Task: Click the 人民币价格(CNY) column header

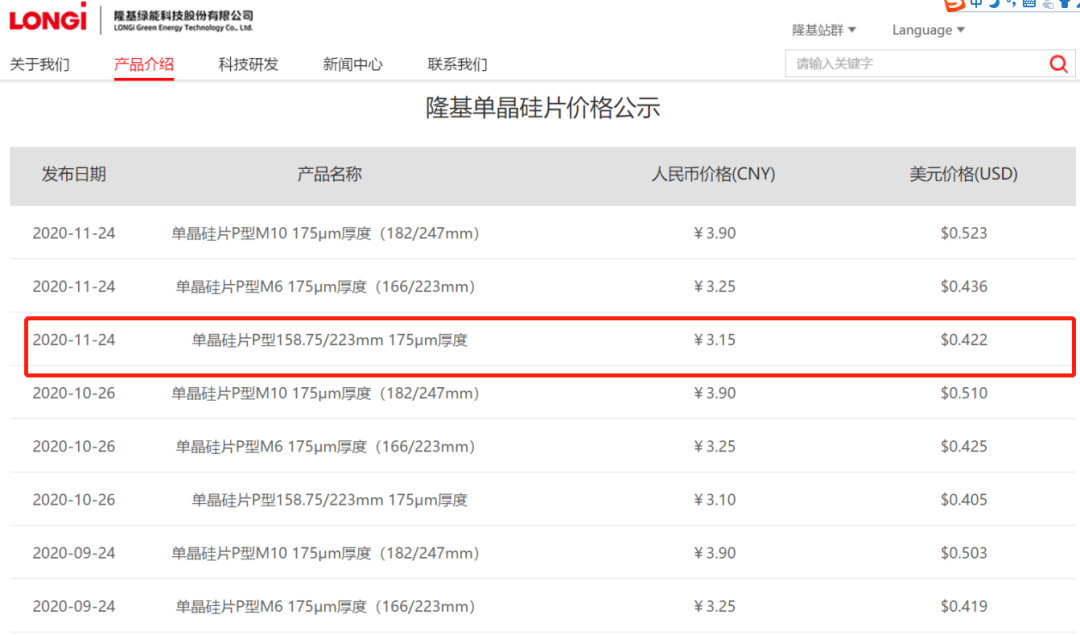Action: [714, 174]
